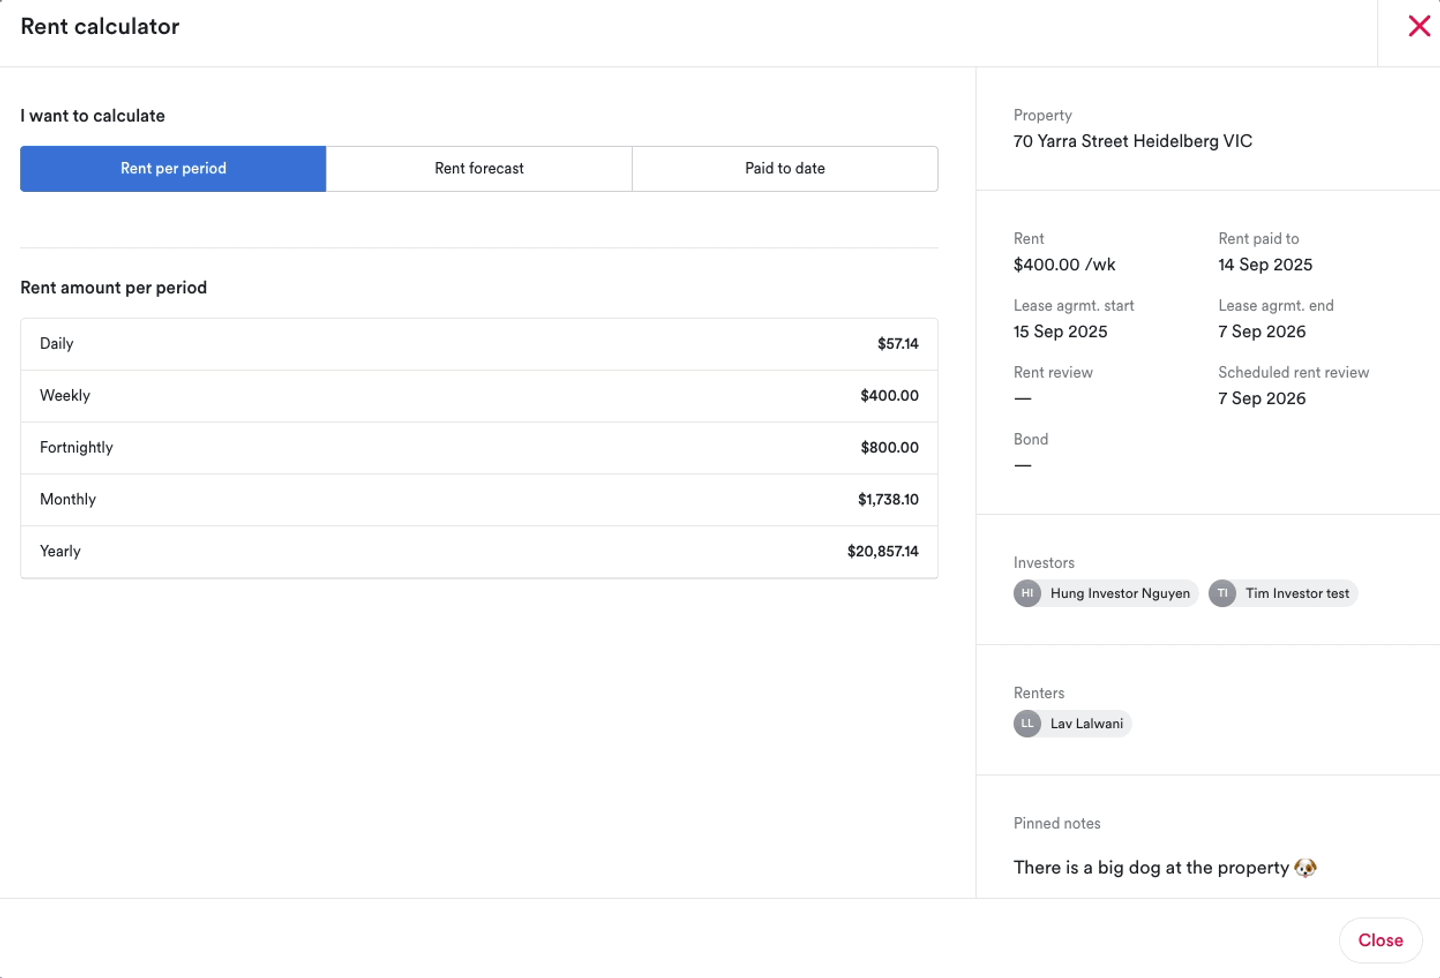Click the HI avatar for Hung Investor Nguyen
The height and width of the screenshot is (978, 1440).
(x=1027, y=593)
